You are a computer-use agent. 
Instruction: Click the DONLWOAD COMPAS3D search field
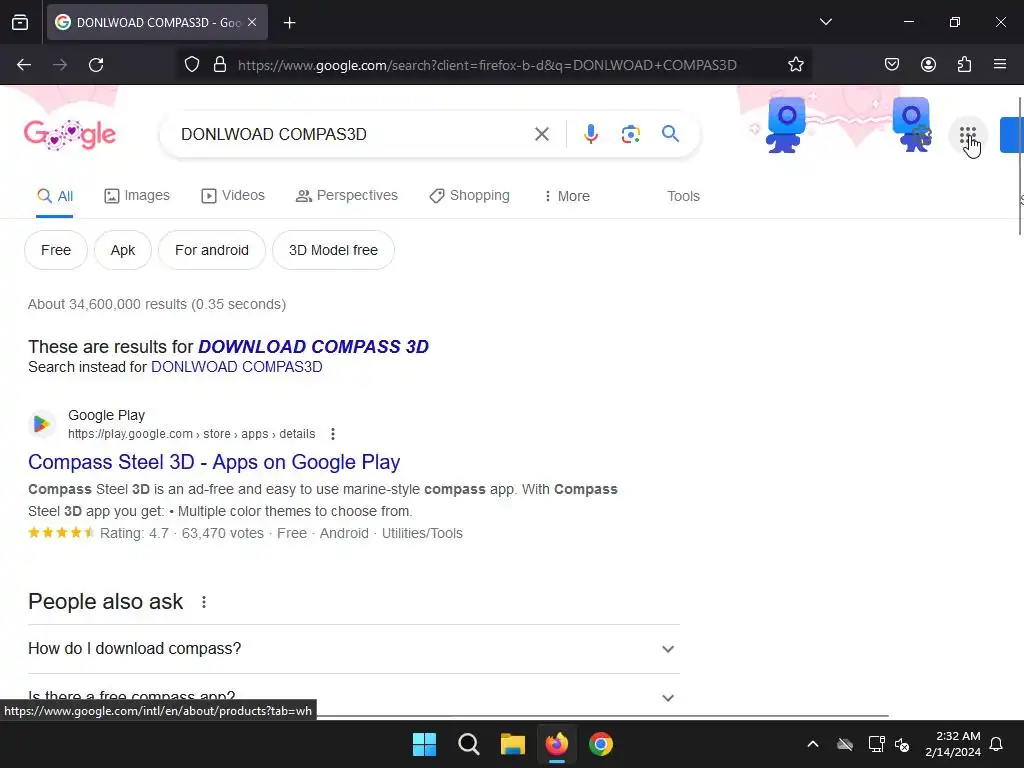tap(353, 135)
